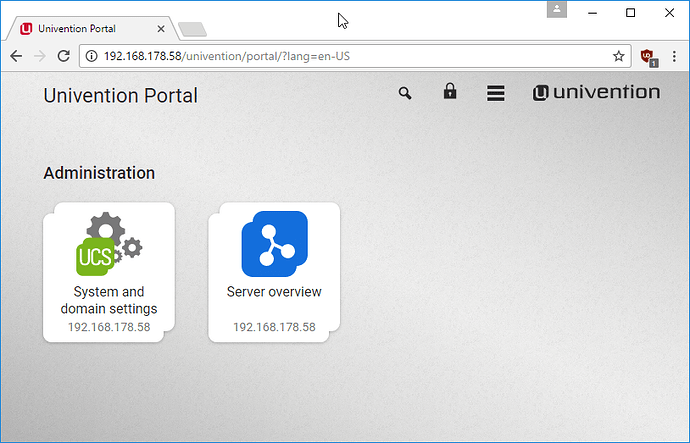Image resolution: width=690 pixels, height=443 pixels.
Task: Open Chrome's three-dot menu
Action: [674, 56]
